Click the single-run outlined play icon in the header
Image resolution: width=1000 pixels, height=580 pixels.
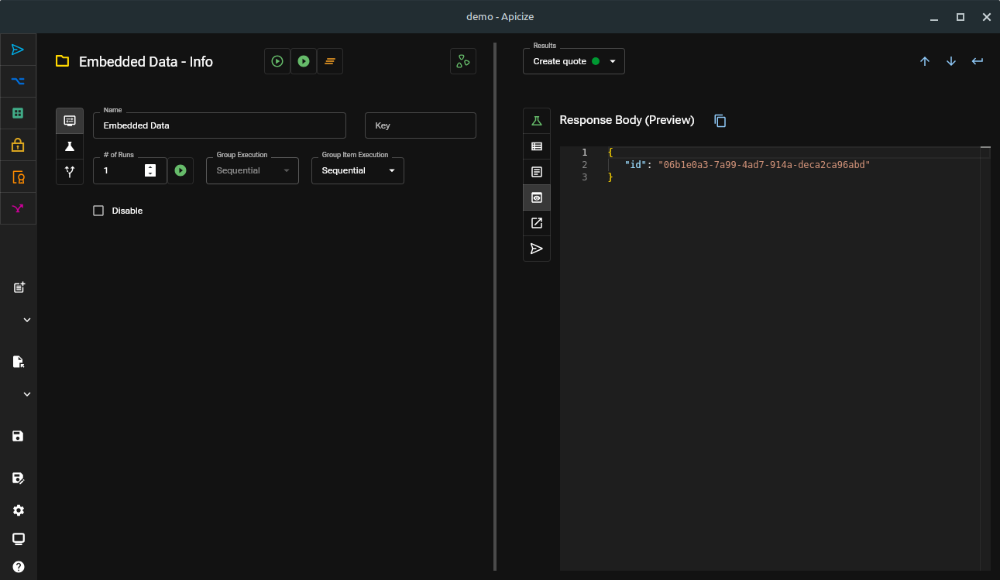(x=277, y=61)
